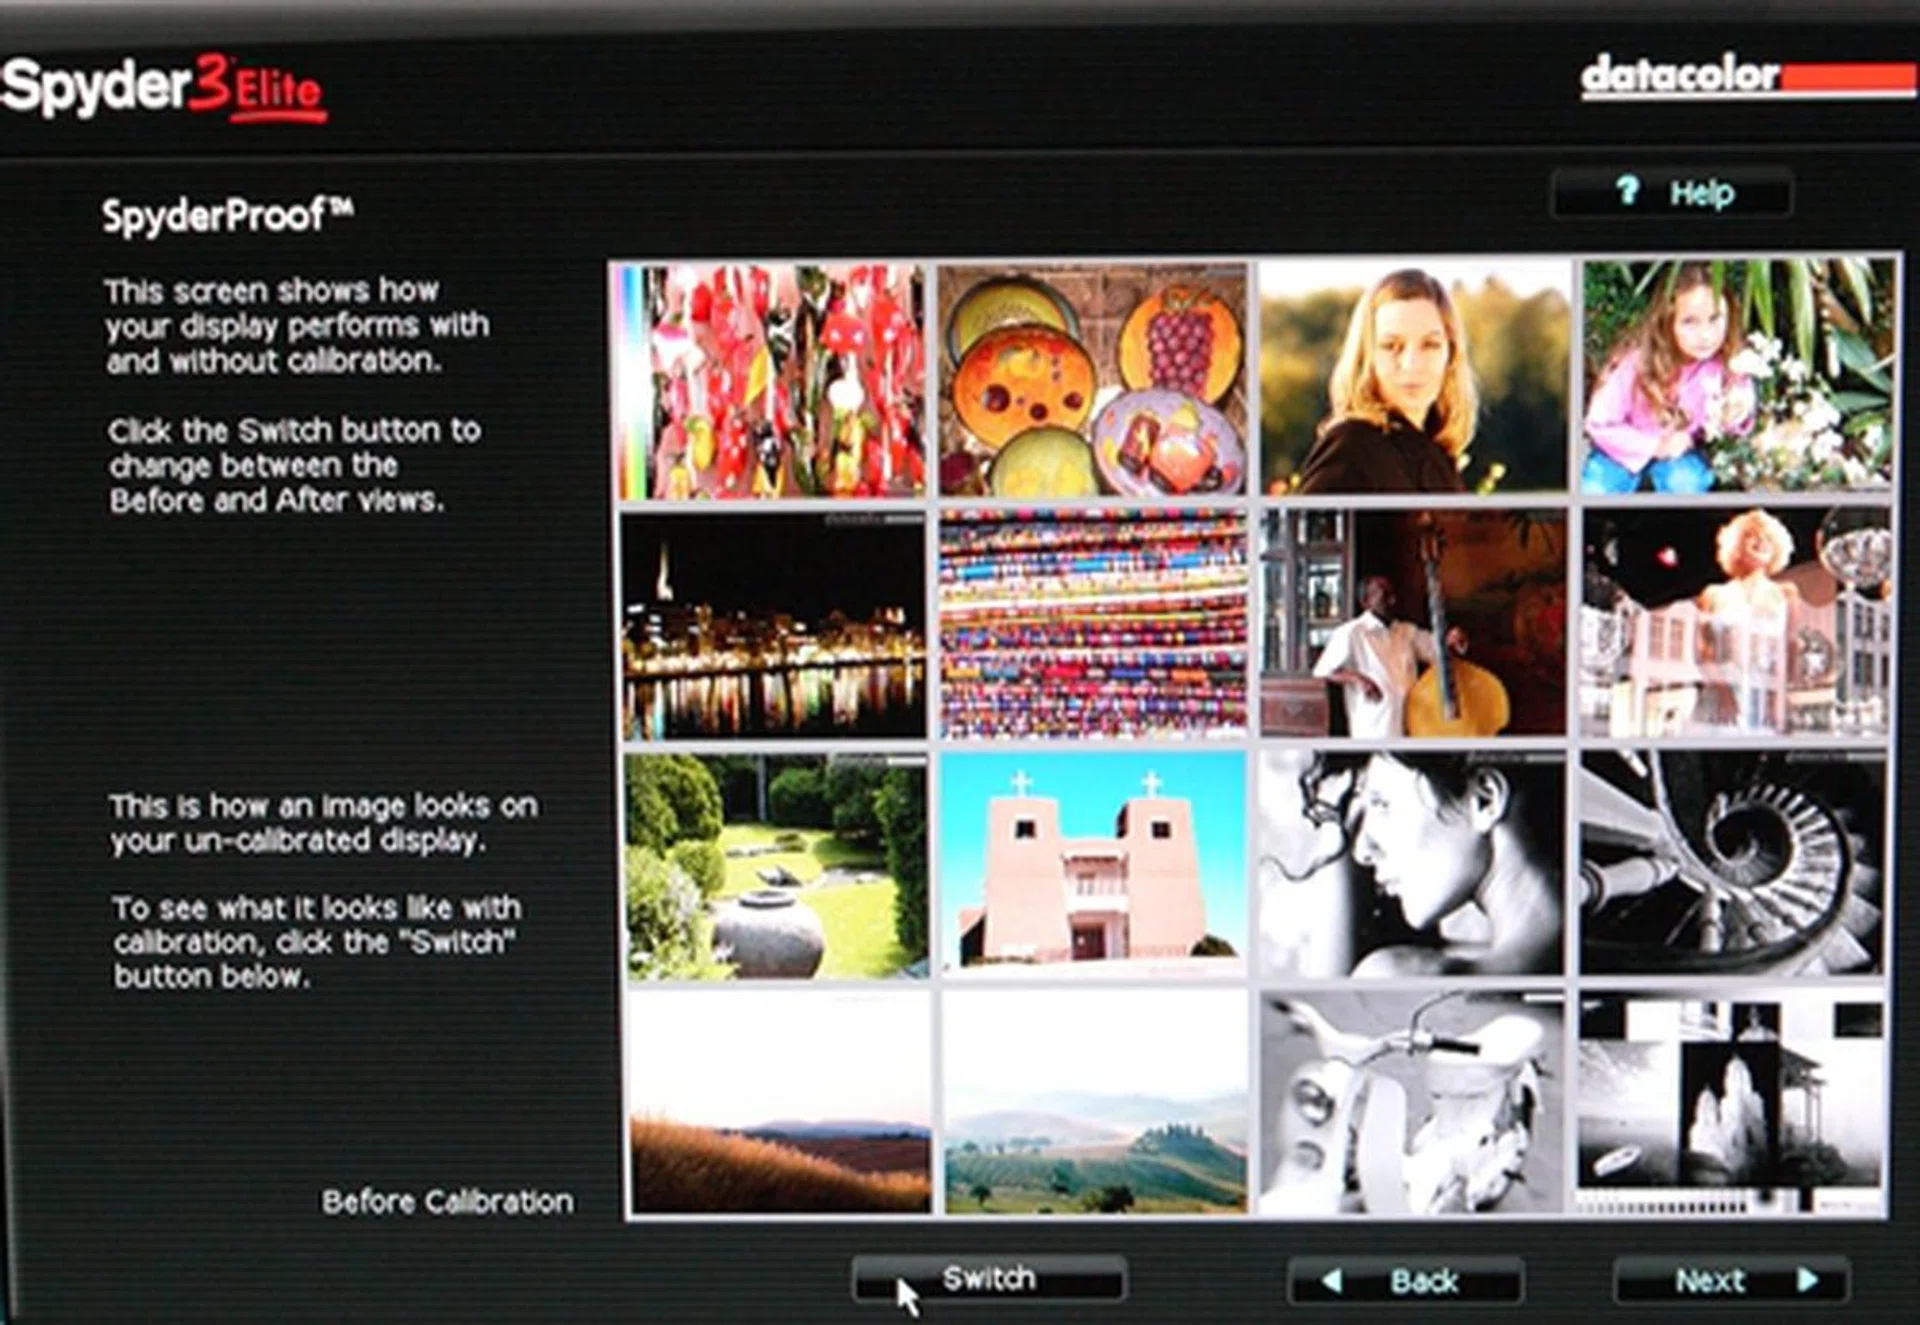Image resolution: width=1920 pixels, height=1325 pixels.
Task: Select the girl in pink thumbnail
Action: [1736, 376]
